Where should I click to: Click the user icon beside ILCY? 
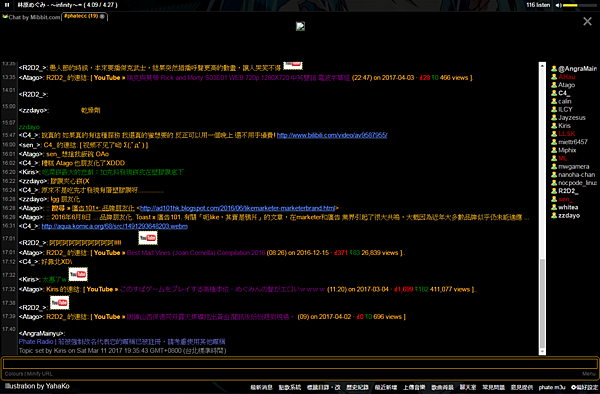(554, 109)
